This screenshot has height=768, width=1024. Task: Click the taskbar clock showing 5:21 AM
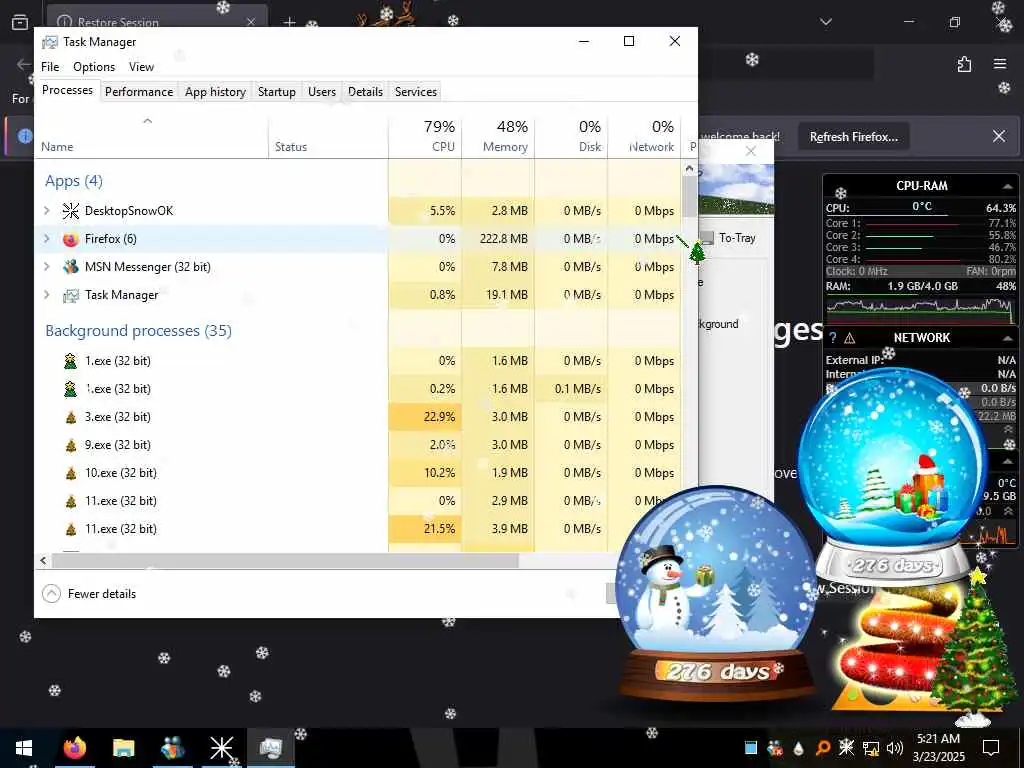[x=938, y=747]
